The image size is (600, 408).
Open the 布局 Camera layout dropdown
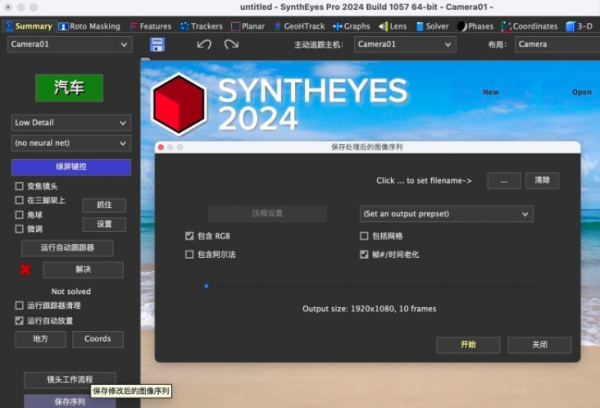(x=557, y=44)
